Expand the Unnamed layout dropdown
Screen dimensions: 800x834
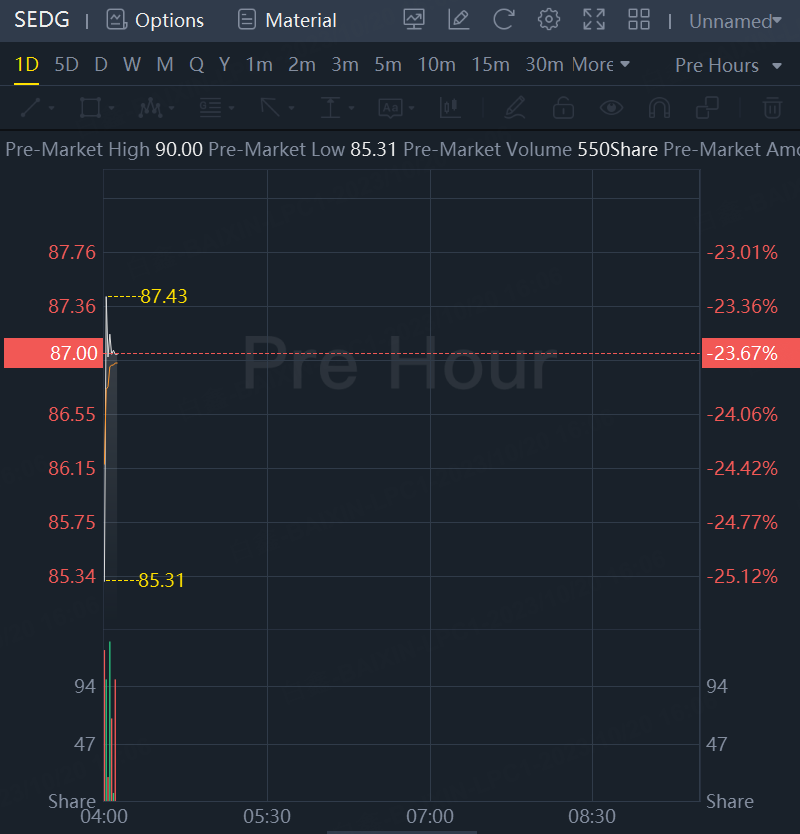pos(735,21)
